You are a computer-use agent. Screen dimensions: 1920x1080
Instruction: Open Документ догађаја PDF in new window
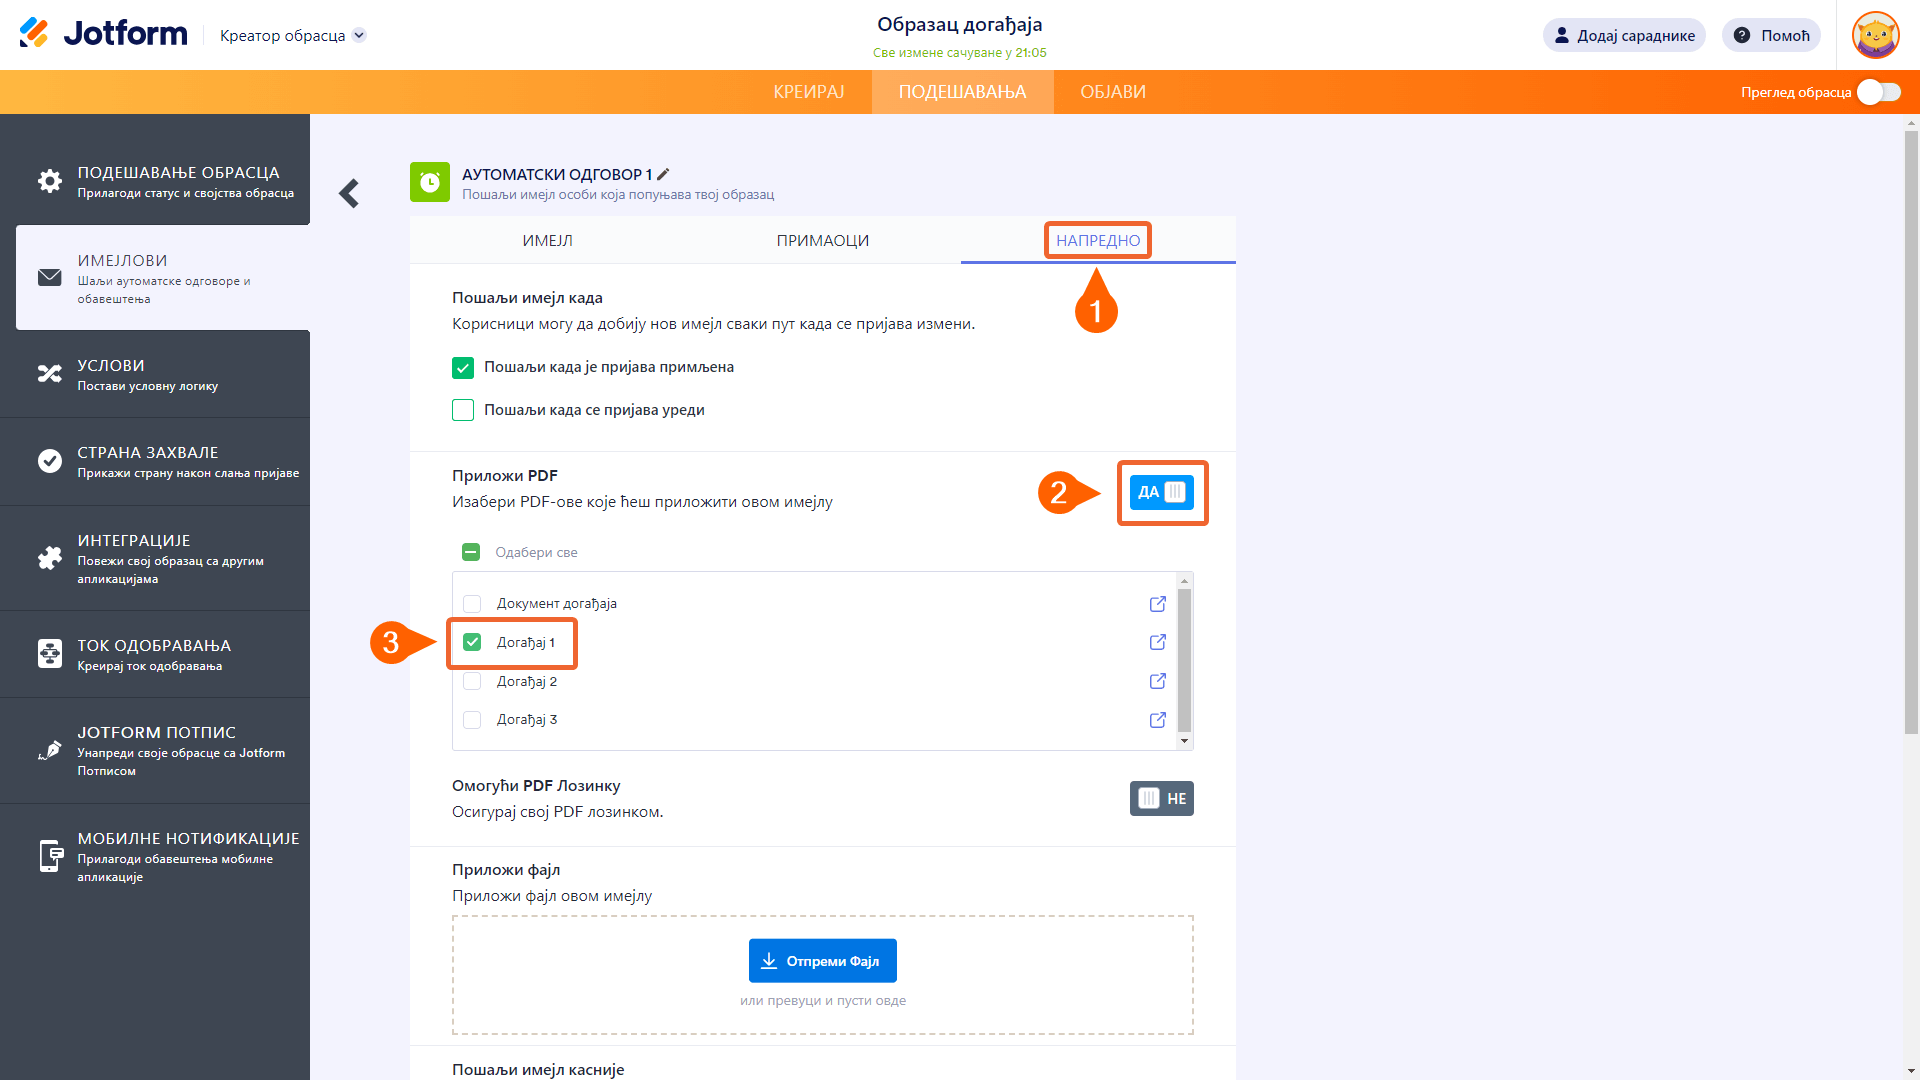pos(1157,604)
